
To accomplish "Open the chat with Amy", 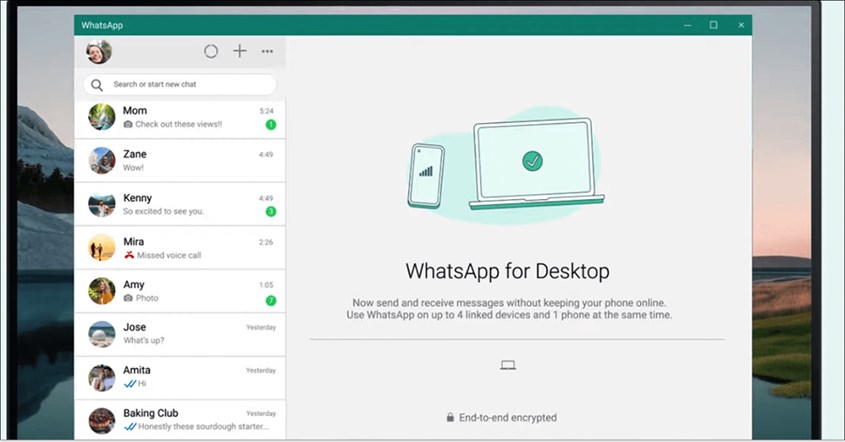I will point(180,291).
